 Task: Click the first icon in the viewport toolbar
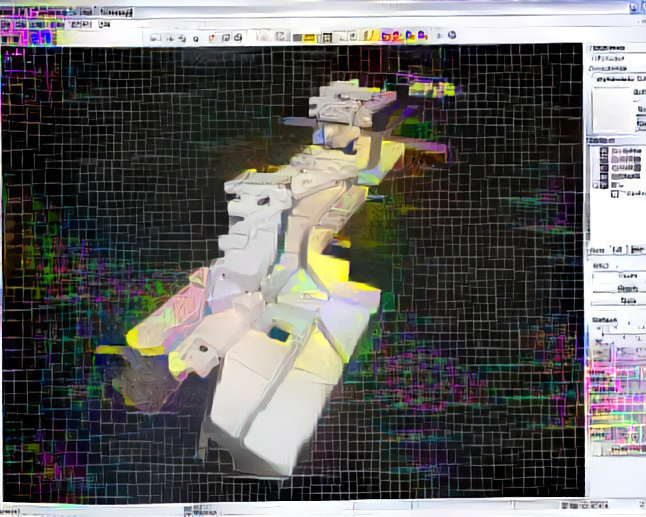[x=153, y=37]
